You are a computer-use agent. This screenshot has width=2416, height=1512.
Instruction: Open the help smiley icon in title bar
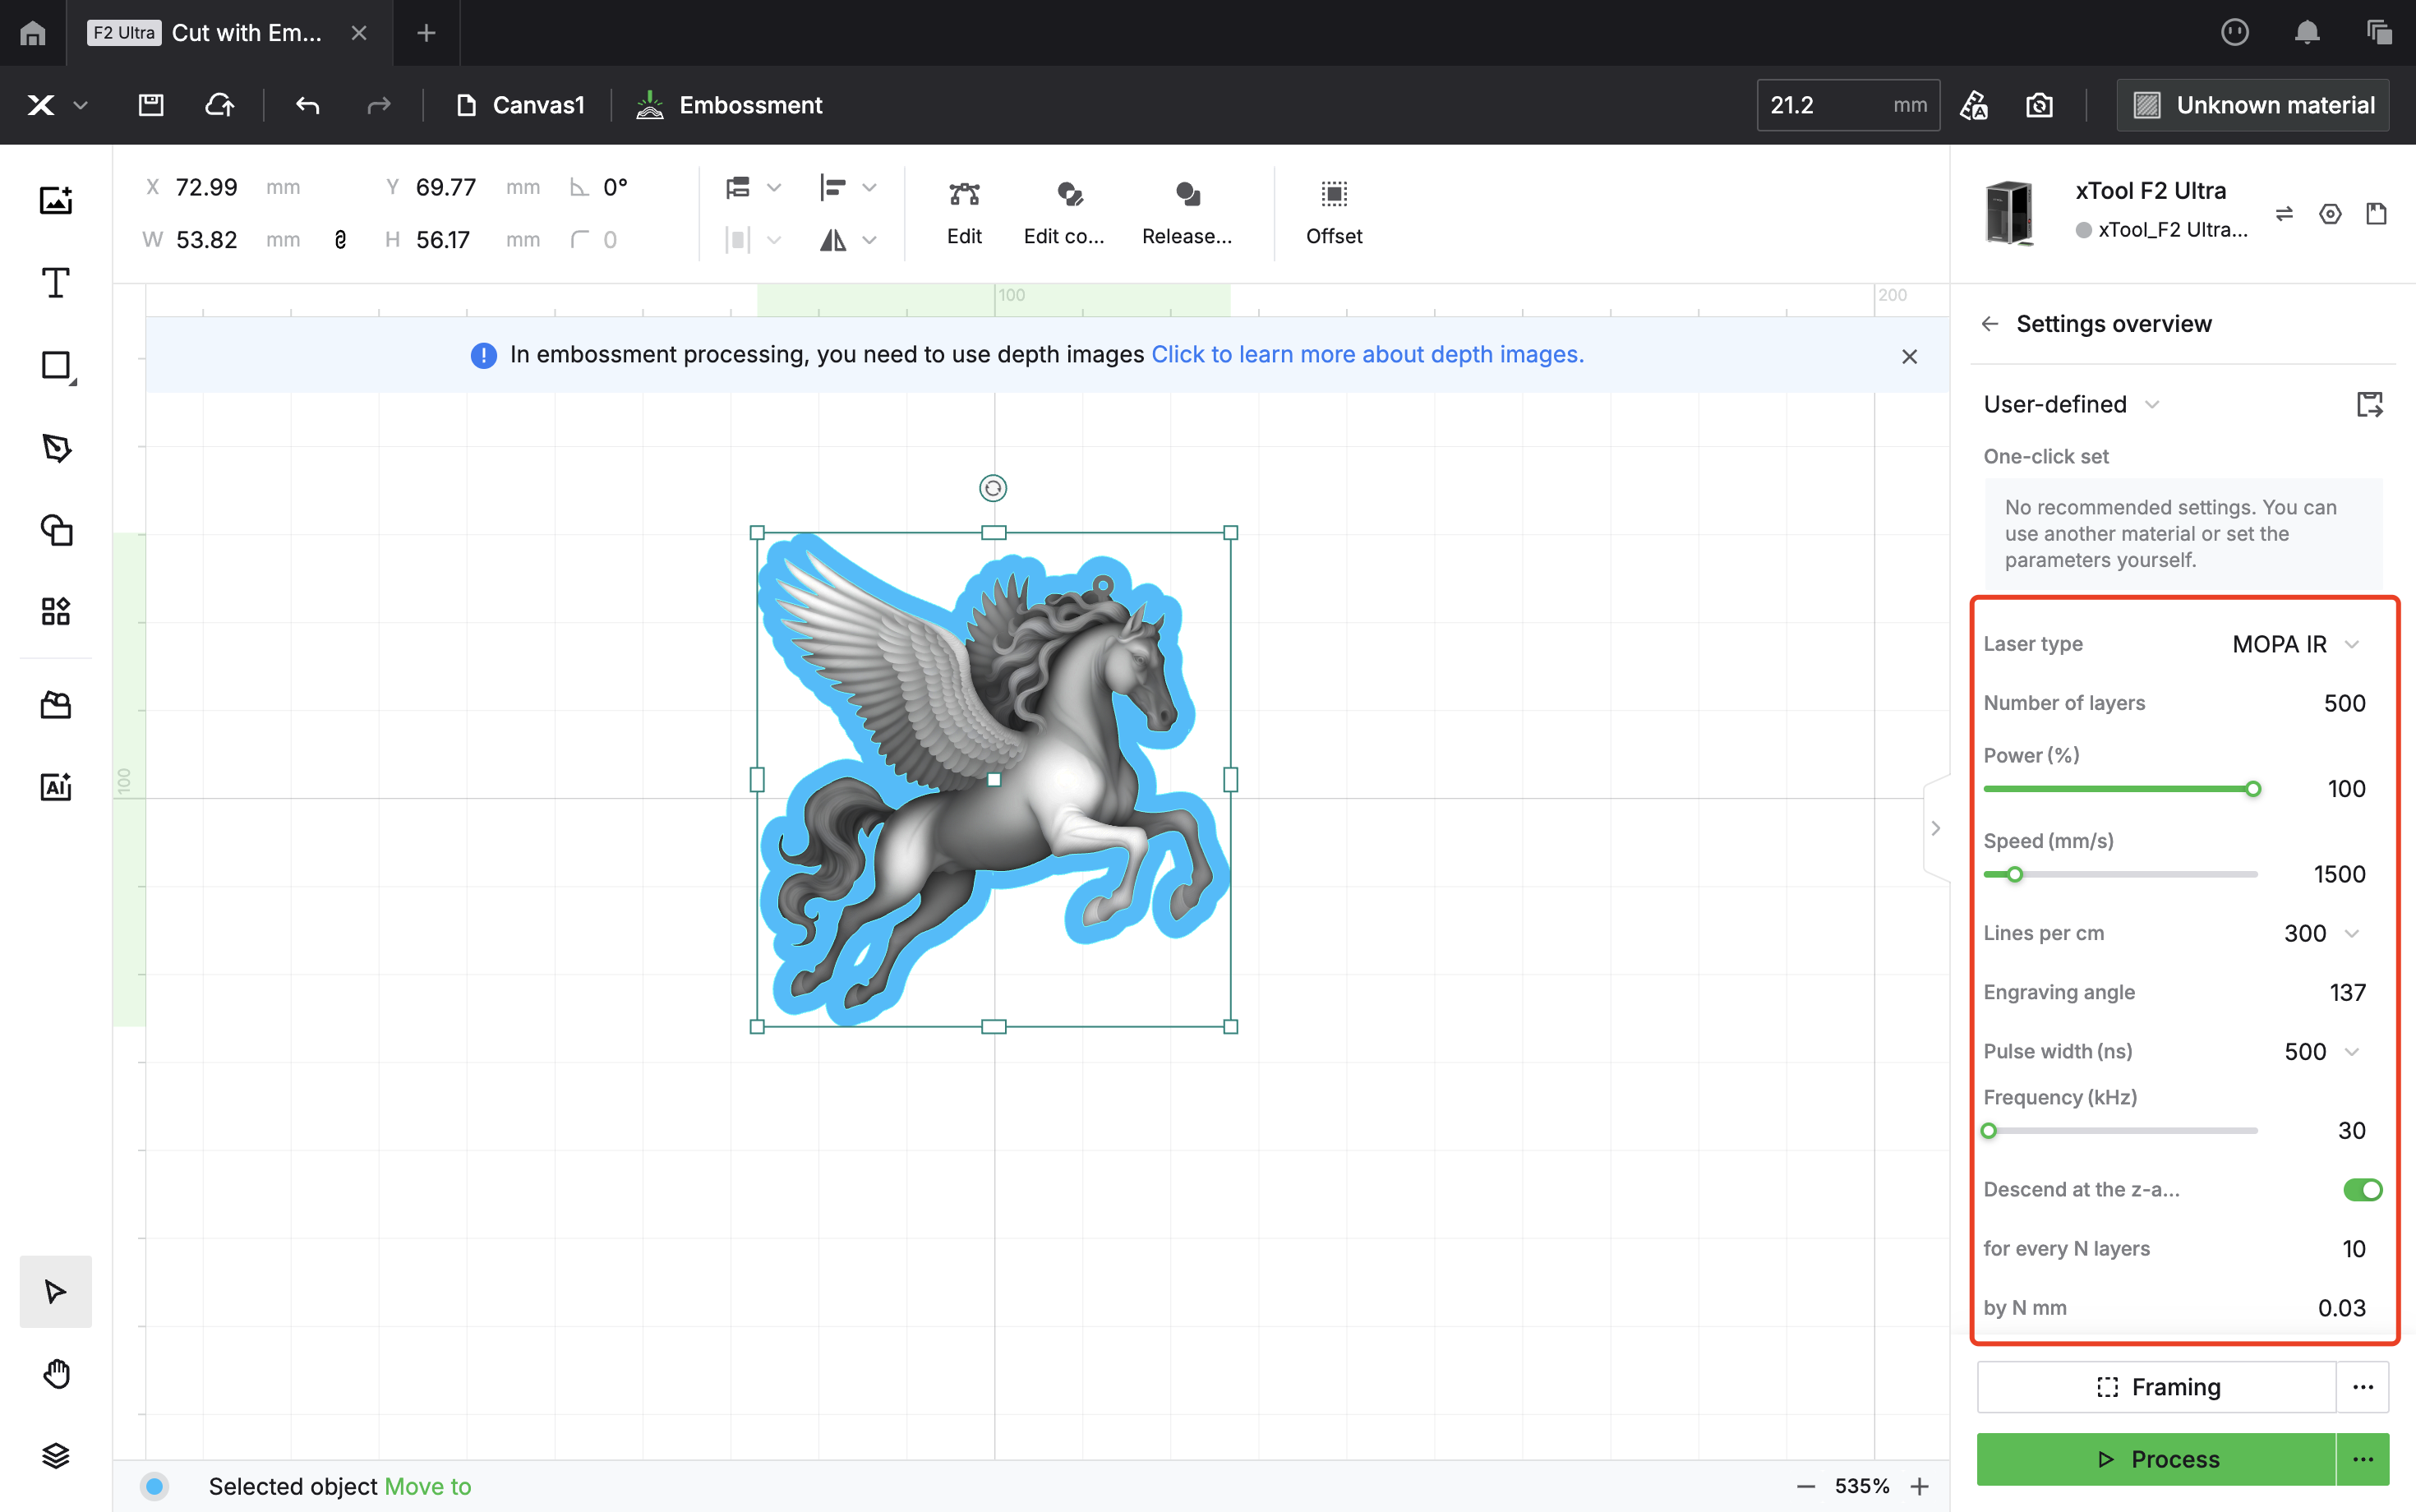coord(2235,33)
